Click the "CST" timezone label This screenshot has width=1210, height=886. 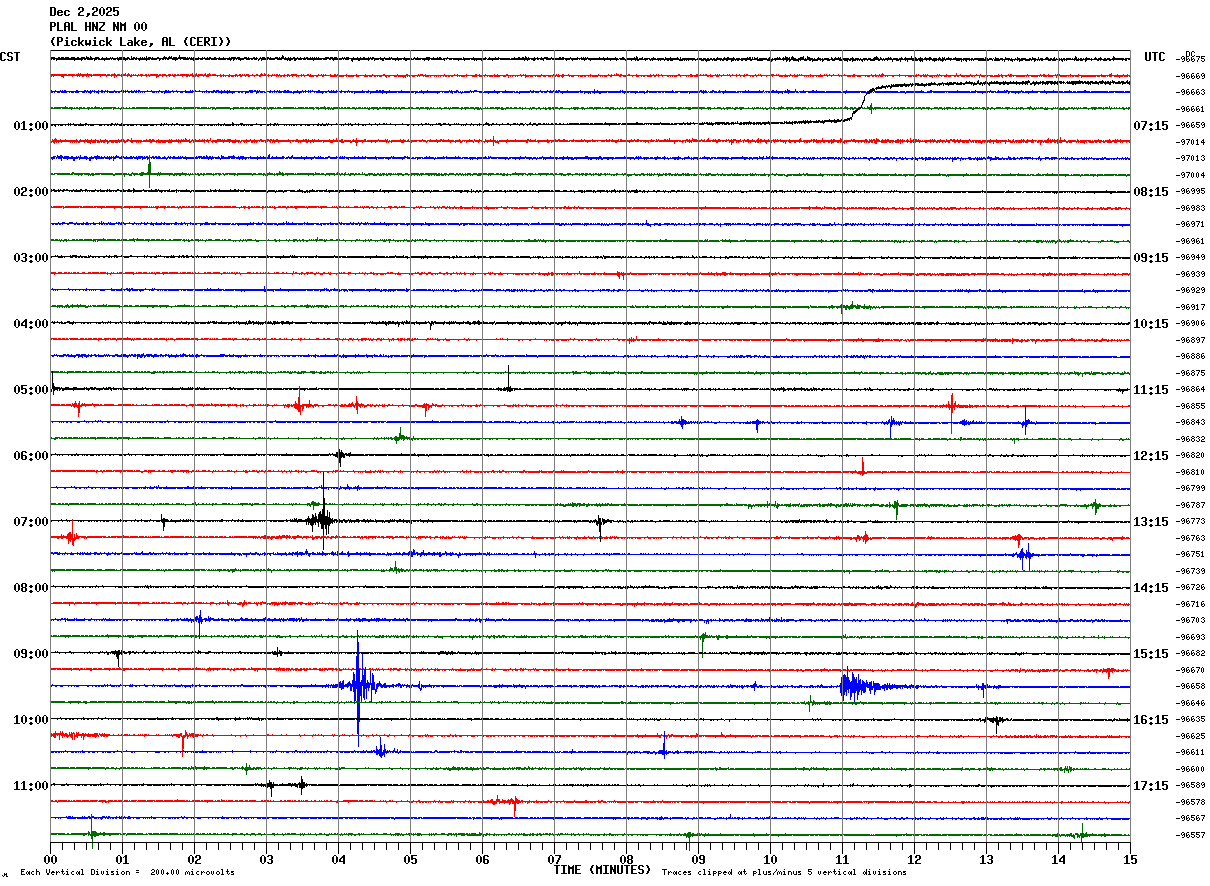tap(10, 57)
